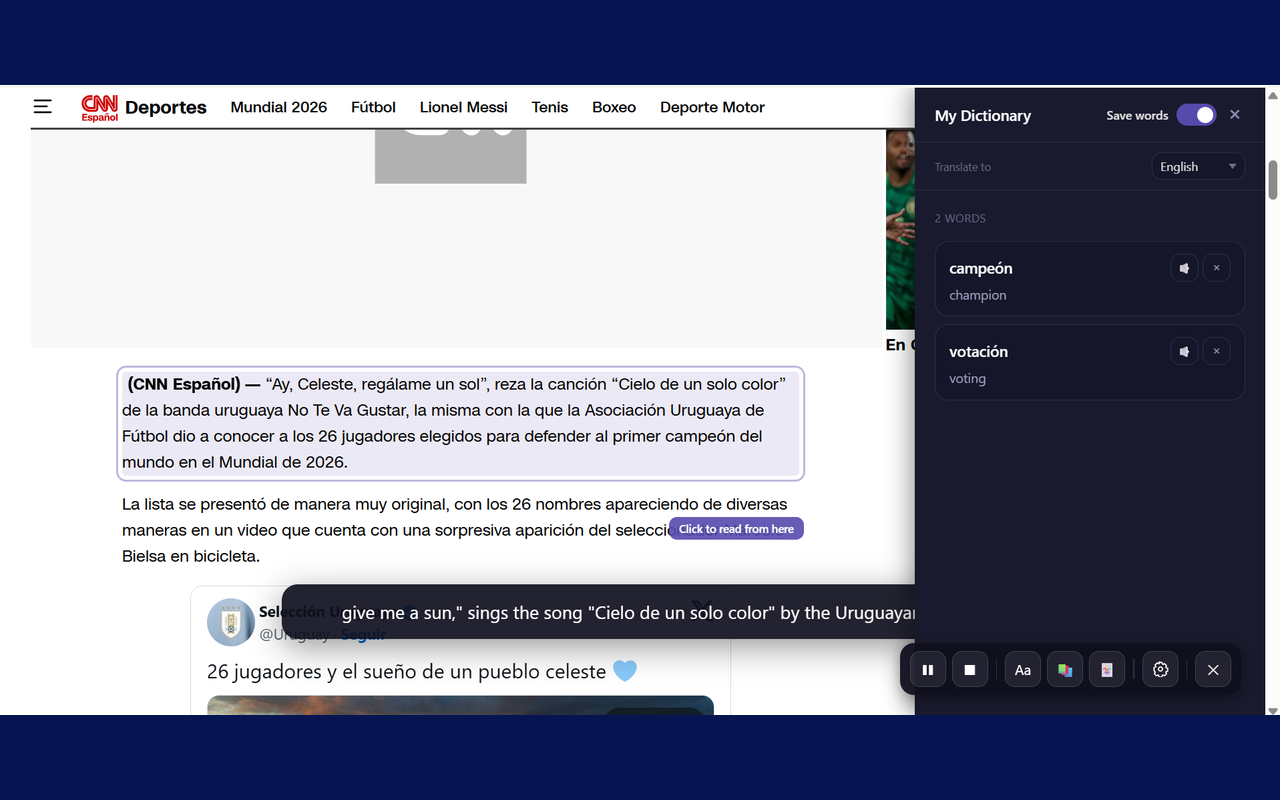Play pronunciation of votación
This screenshot has width=1280, height=800.
coord(1184,351)
